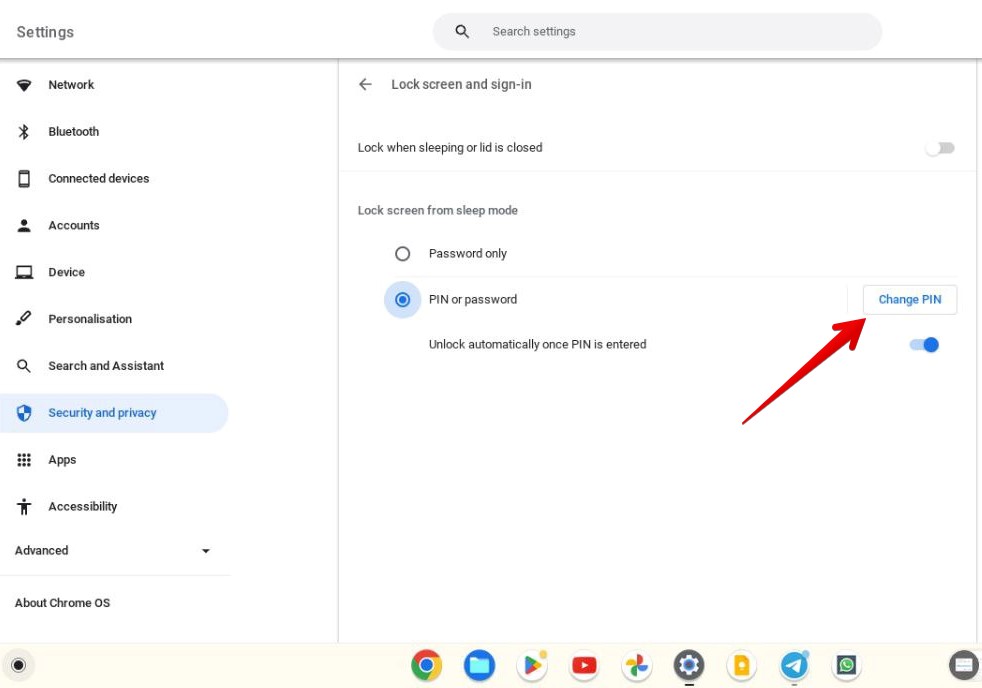Open About Chrome OS
The image size is (982, 688).
pyautogui.click(x=62, y=602)
